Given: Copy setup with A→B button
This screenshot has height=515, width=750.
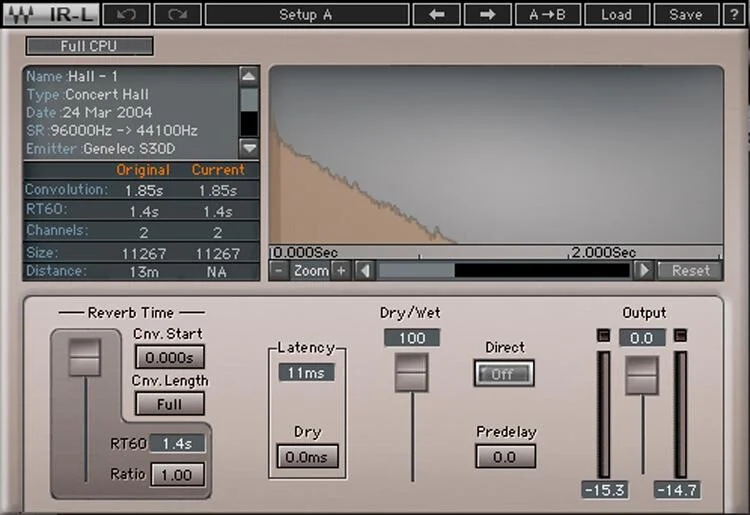Looking at the screenshot, I should 548,14.
